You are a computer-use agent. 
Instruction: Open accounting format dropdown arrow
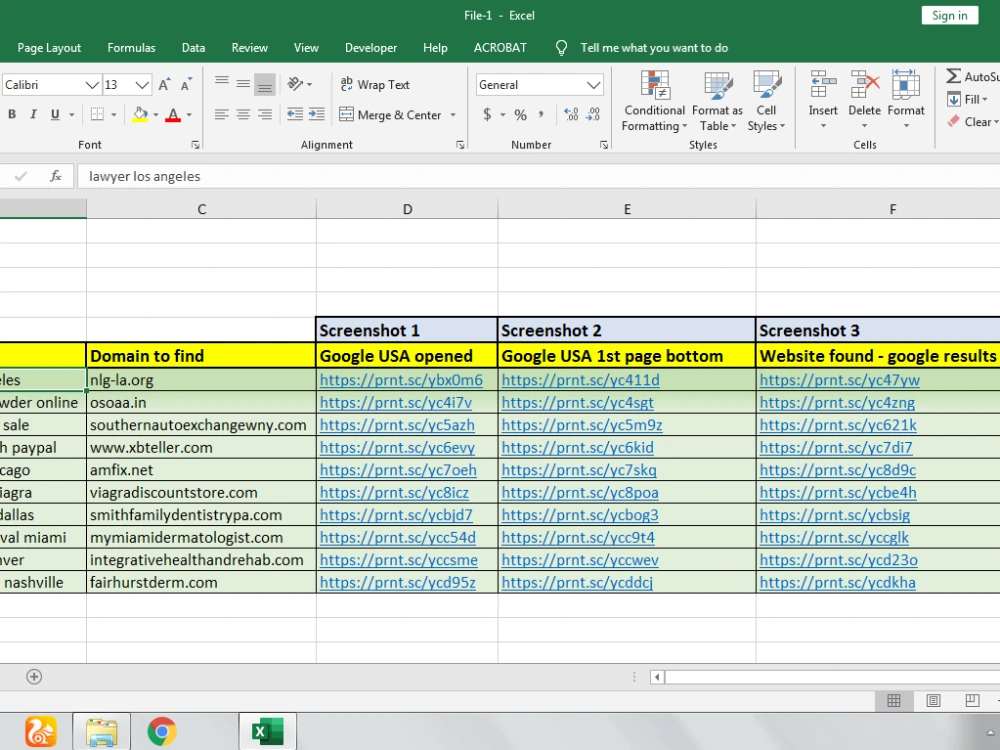click(x=503, y=115)
